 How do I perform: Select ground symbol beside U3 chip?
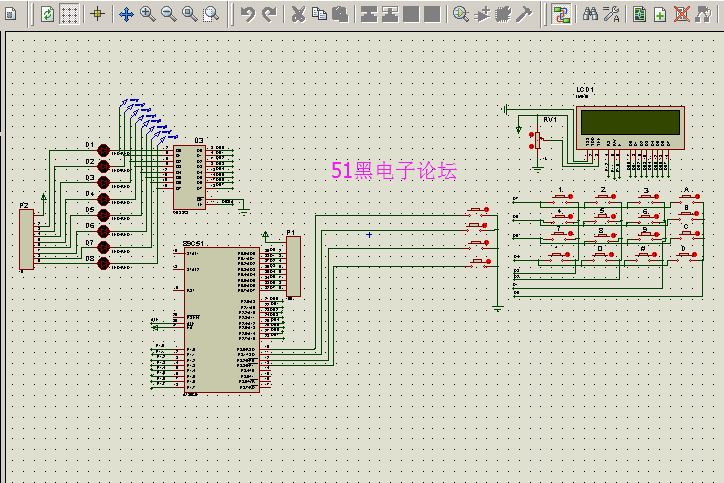coord(244,211)
